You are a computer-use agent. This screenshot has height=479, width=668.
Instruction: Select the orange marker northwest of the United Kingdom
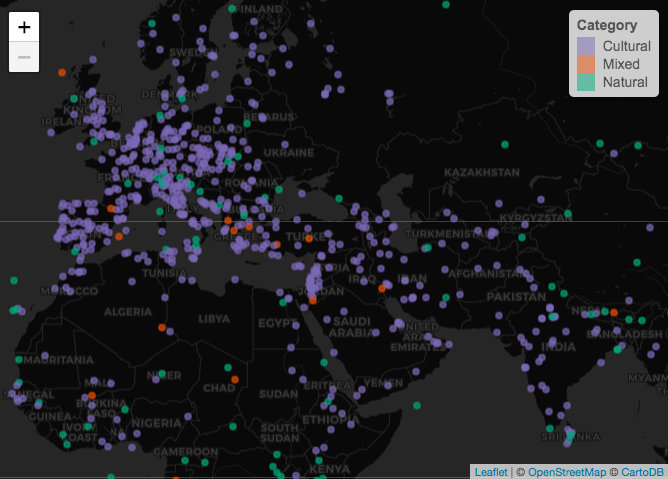pyautogui.click(x=62, y=72)
